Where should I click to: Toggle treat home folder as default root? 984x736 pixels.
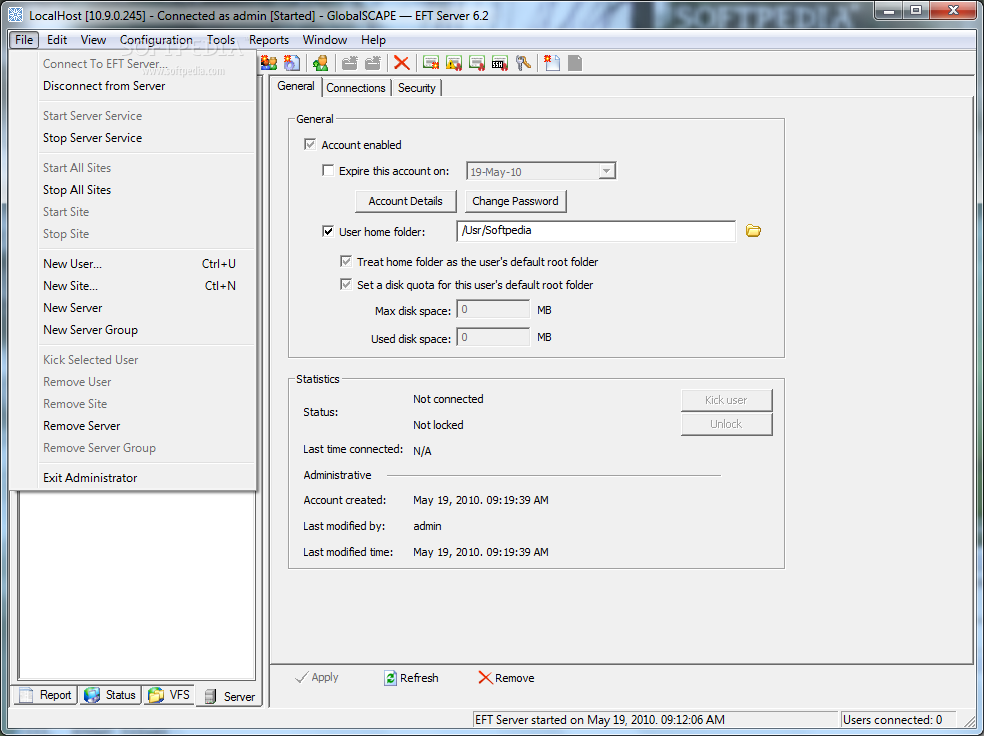[346, 261]
